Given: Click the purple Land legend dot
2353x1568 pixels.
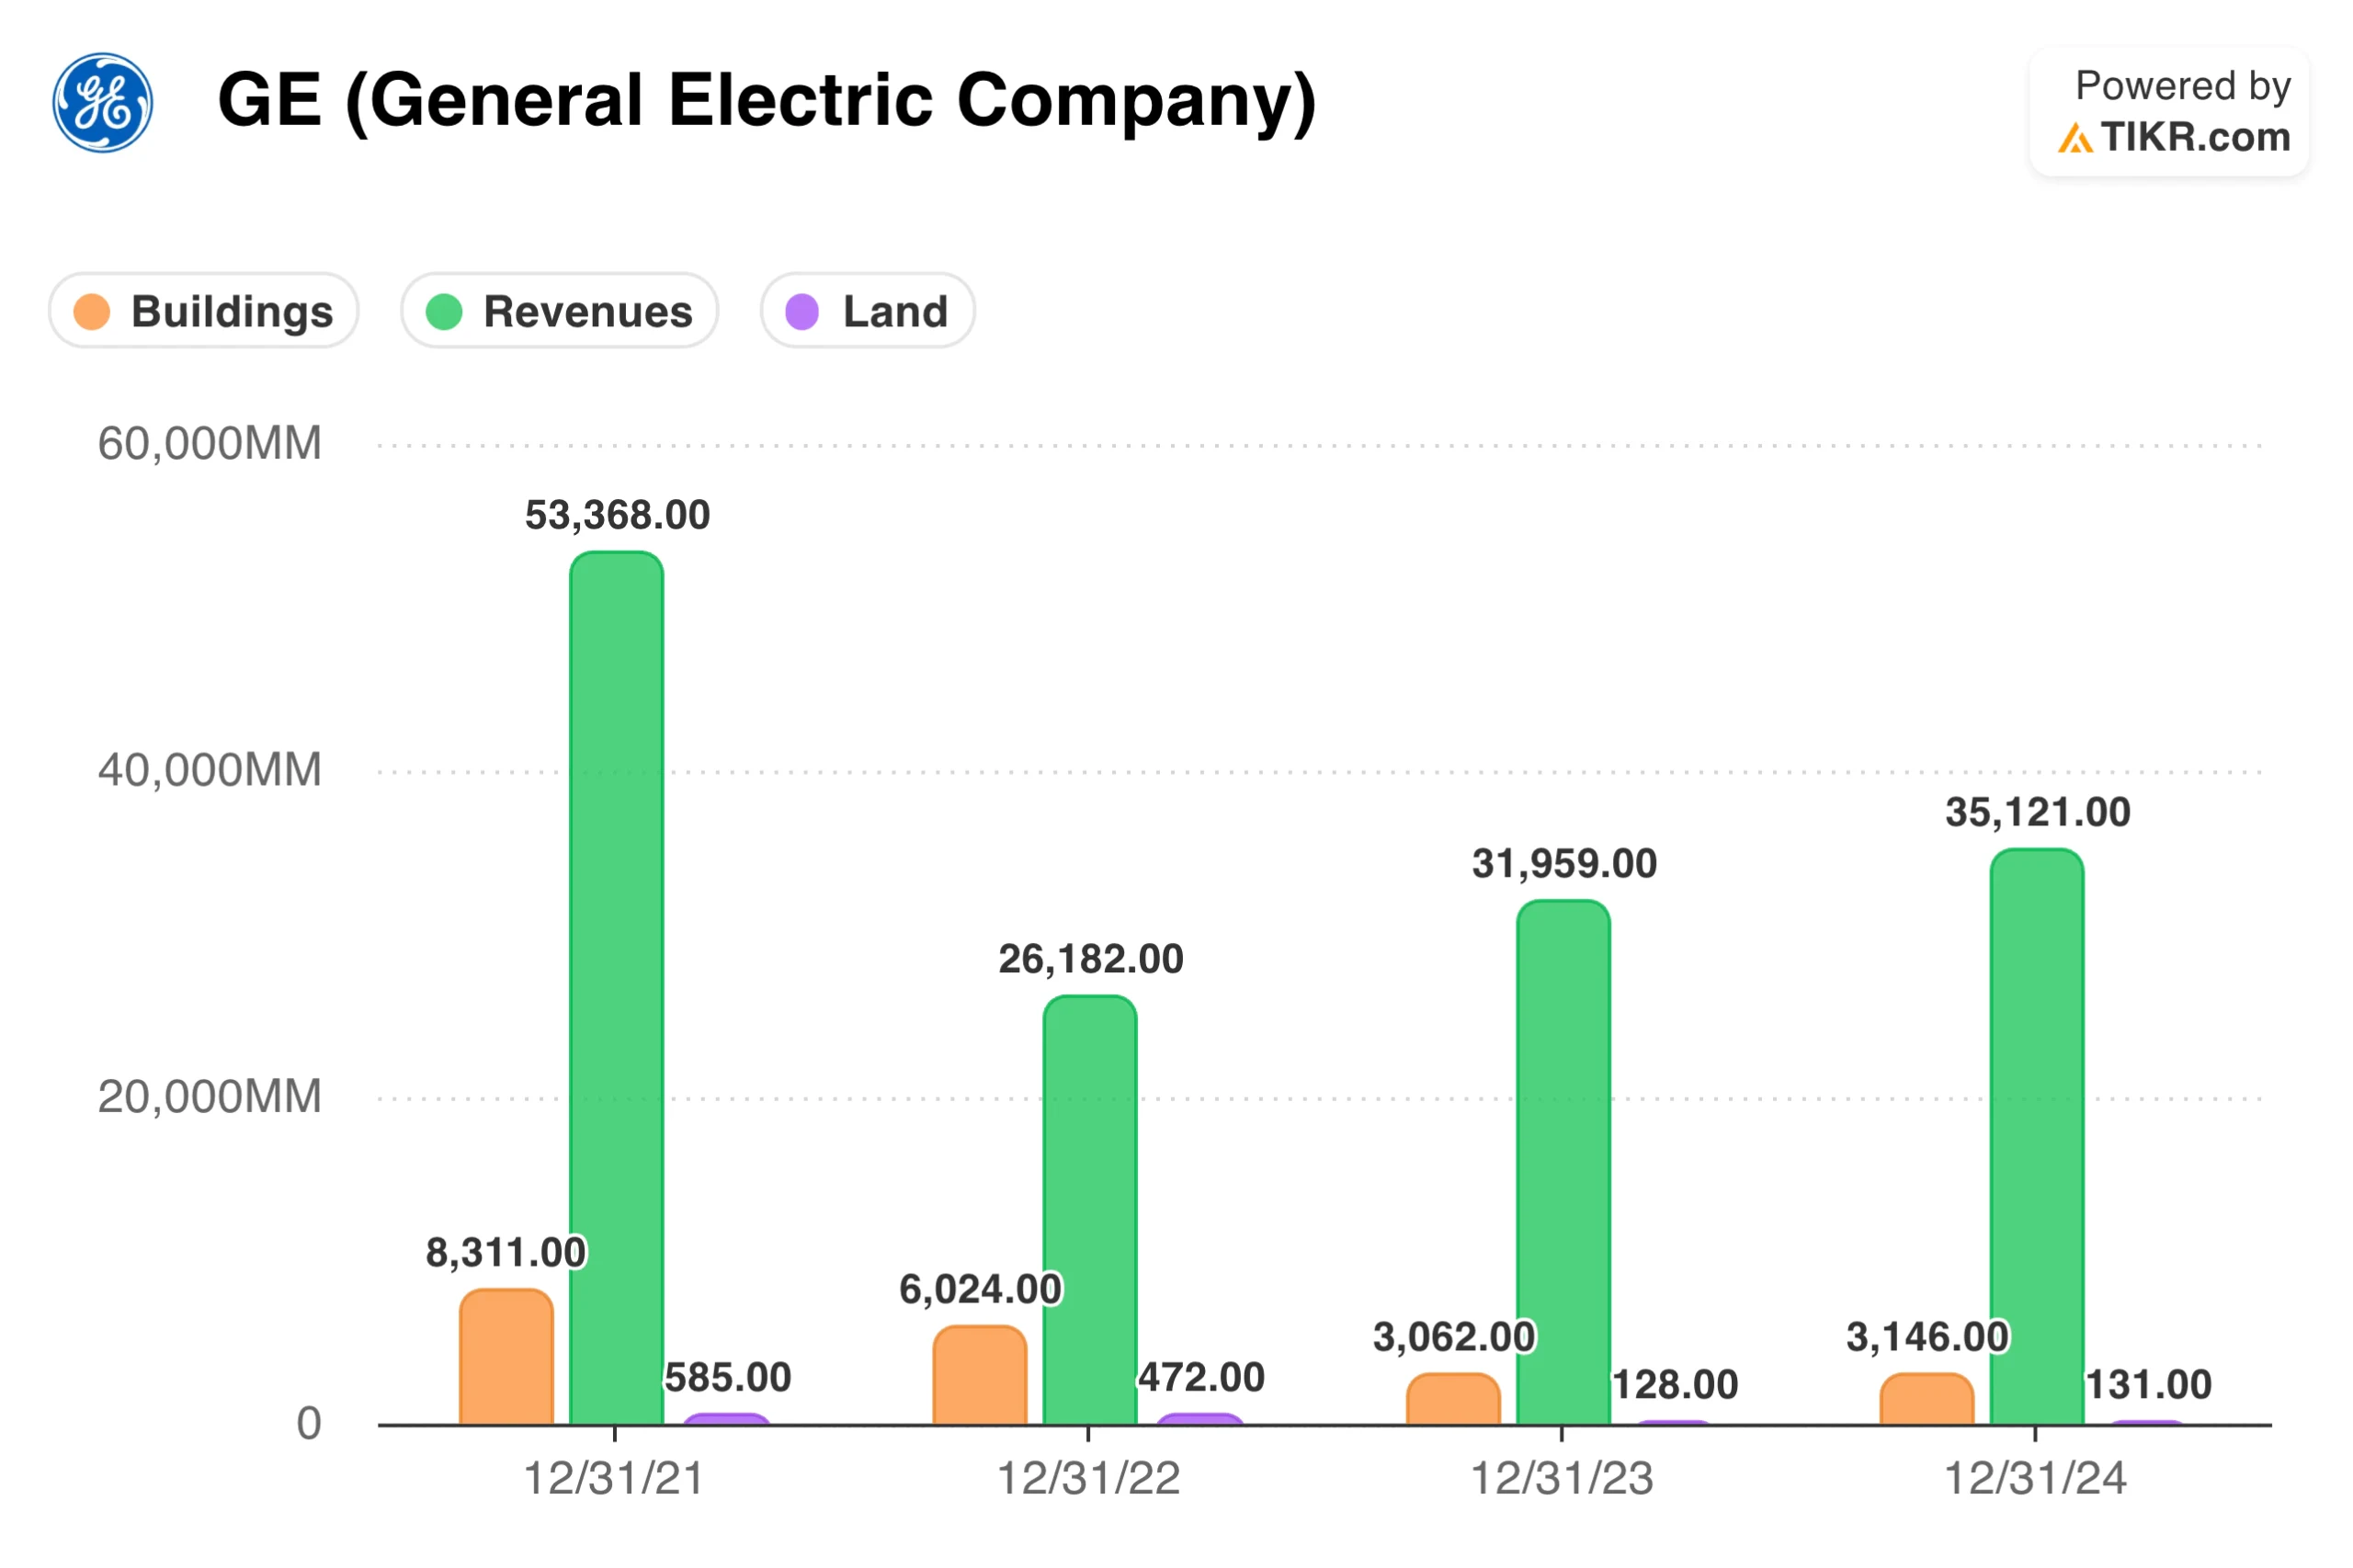Looking at the screenshot, I should (801, 311).
